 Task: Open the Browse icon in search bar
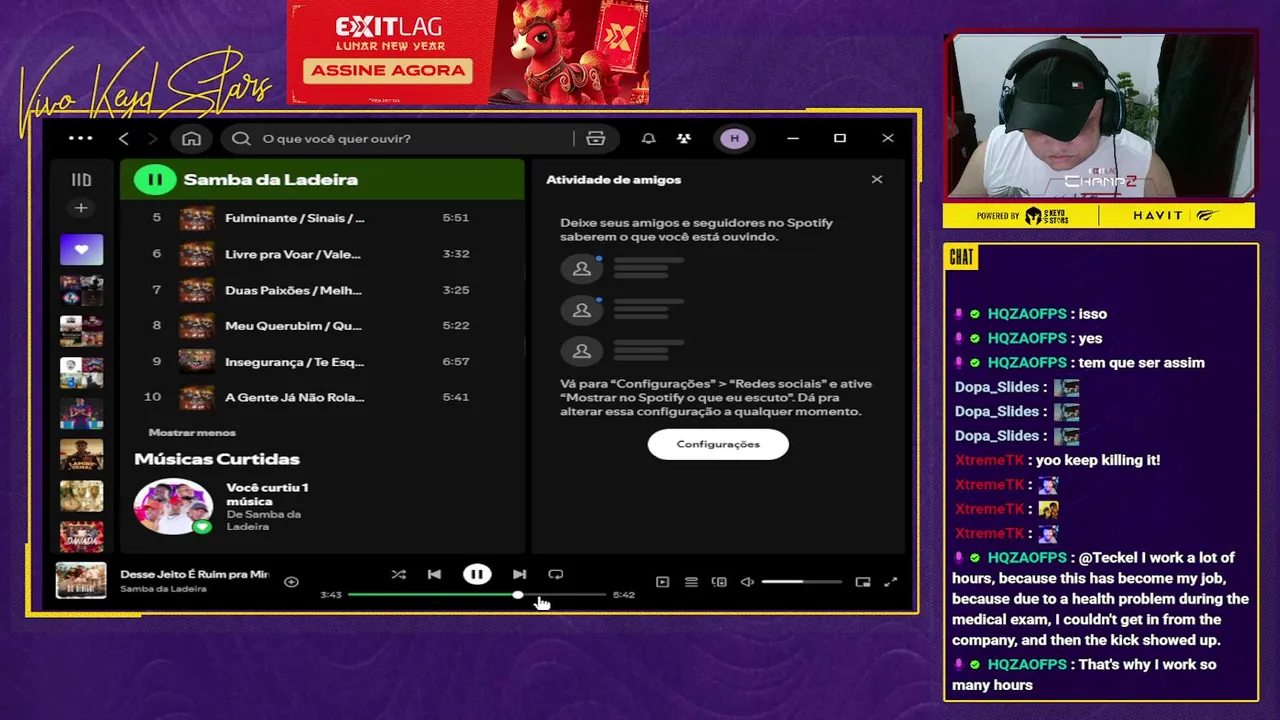[x=595, y=138]
